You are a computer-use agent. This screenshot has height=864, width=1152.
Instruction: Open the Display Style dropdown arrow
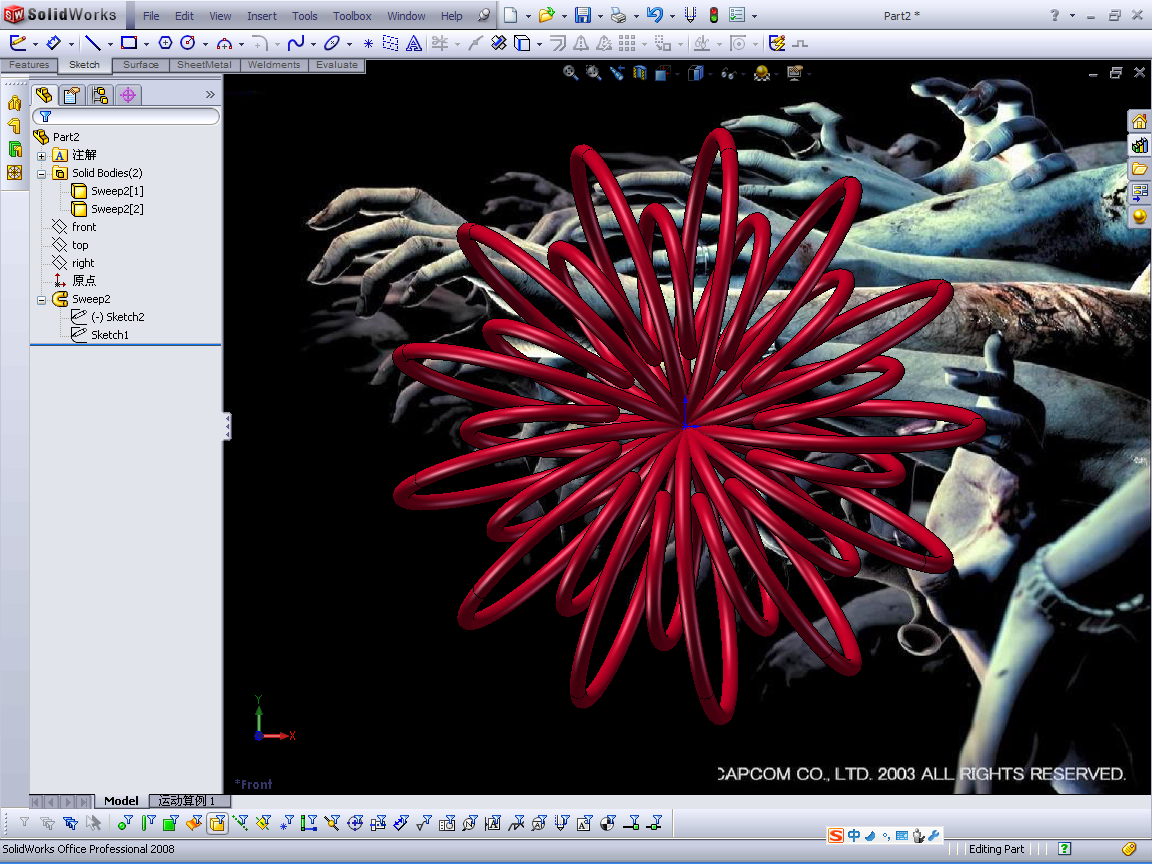[x=710, y=73]
